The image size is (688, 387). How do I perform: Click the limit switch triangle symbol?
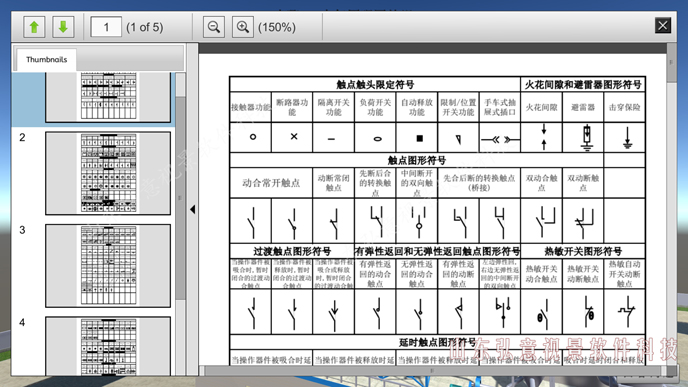tap(459, 140)
